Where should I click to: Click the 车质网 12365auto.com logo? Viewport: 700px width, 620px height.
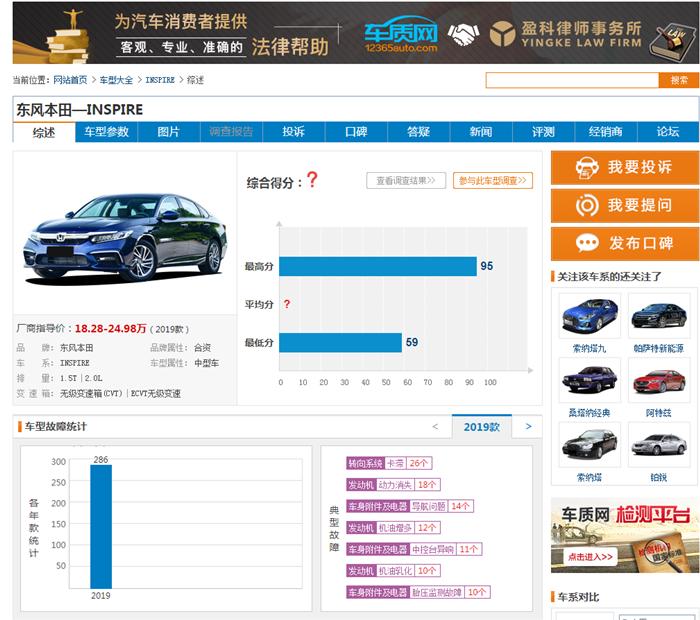[400, 34]
